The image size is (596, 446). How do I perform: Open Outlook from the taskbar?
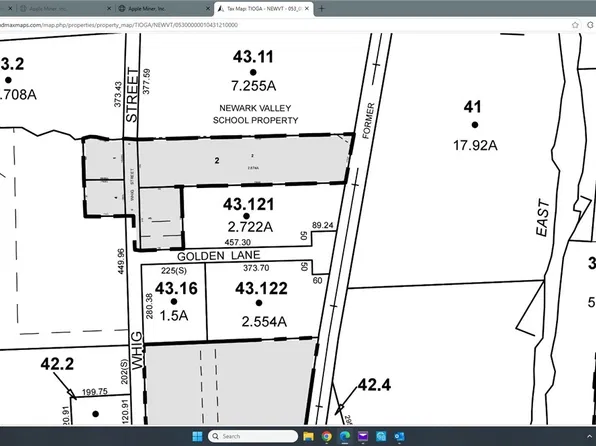click(399, 436)
